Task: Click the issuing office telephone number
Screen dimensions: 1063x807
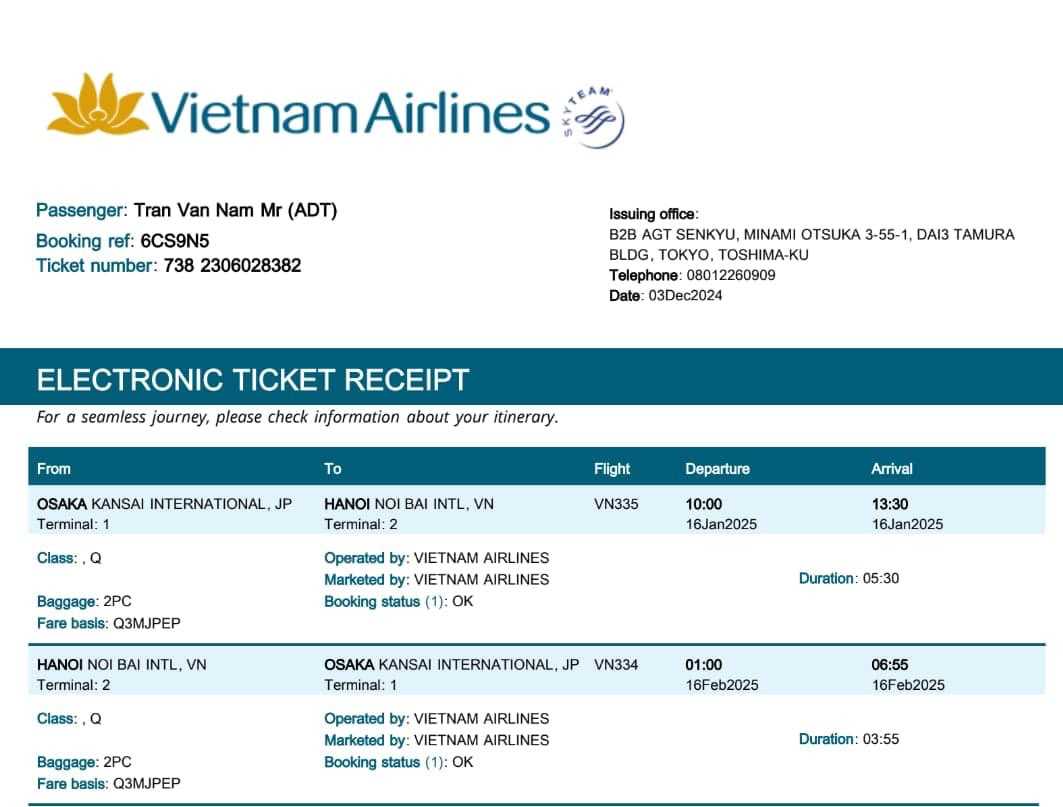Action: pyautogui.click(x=730, y=275)
